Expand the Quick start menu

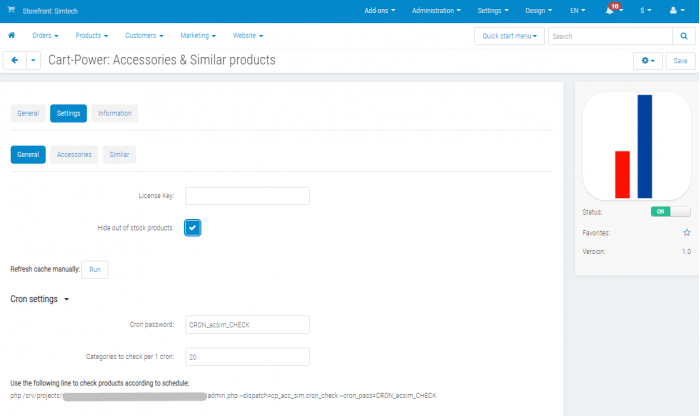tap(509, 36)
